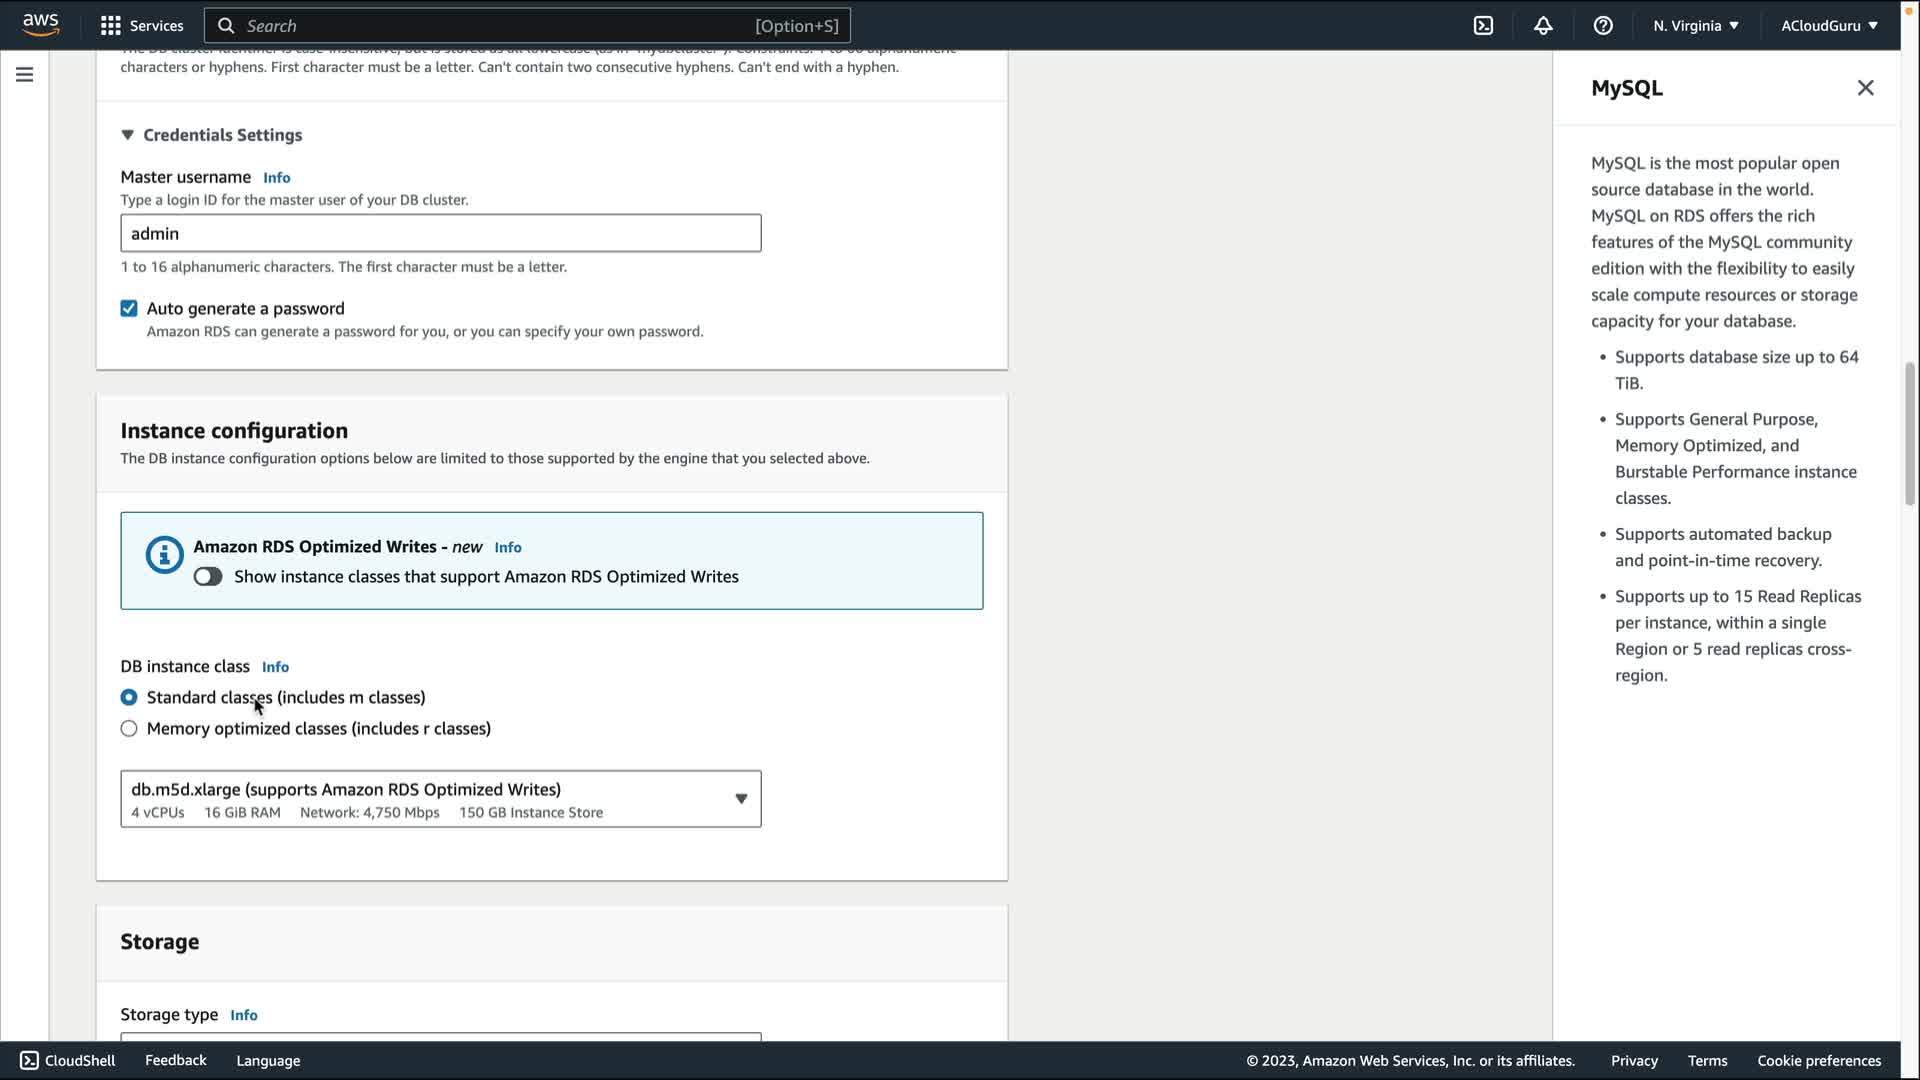The width and height of the screenshot is (1920, 1080).
Task: Close the MySQL info panel
Action: 1865,88
